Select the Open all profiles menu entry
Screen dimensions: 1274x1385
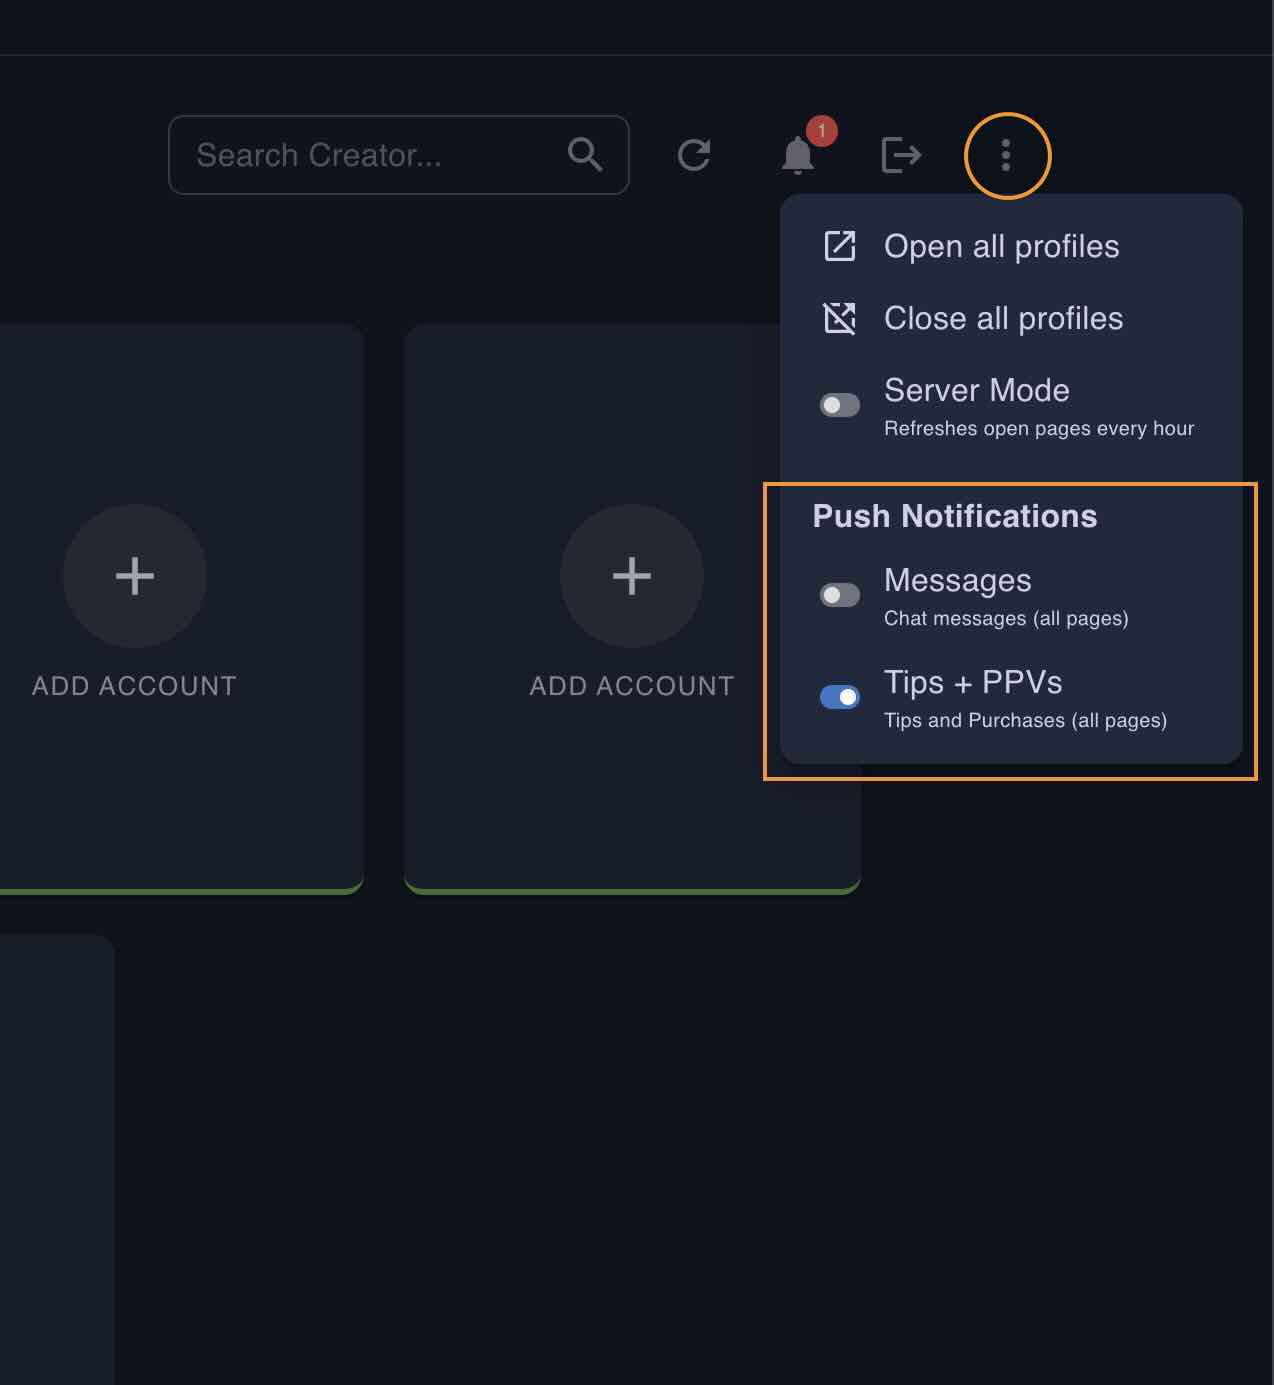(x=1001, y=246)
